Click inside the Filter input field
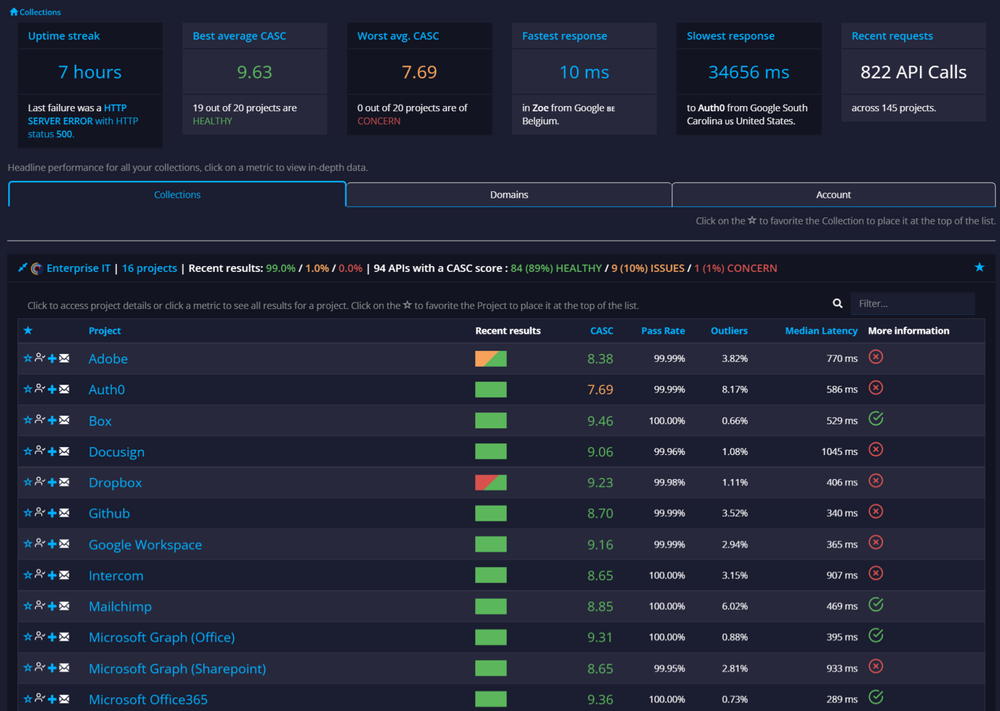The image size is (1000, 711). click(912, 302)
